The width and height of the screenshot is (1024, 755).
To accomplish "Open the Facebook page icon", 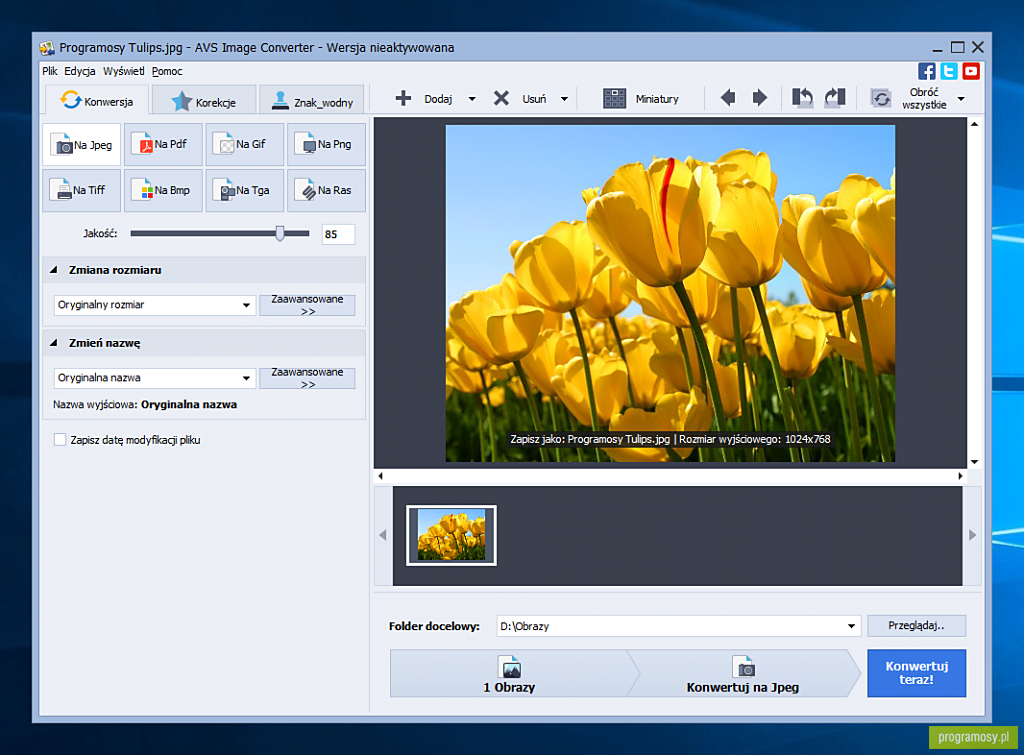I will [x=926, y=71].
